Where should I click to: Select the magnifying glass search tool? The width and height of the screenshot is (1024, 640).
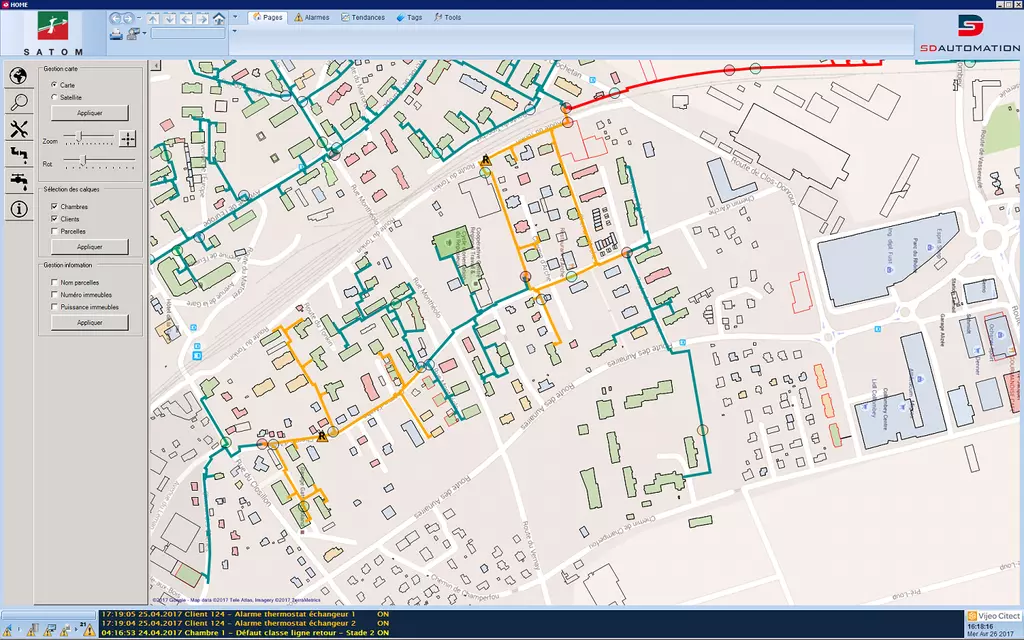[18, 102]
